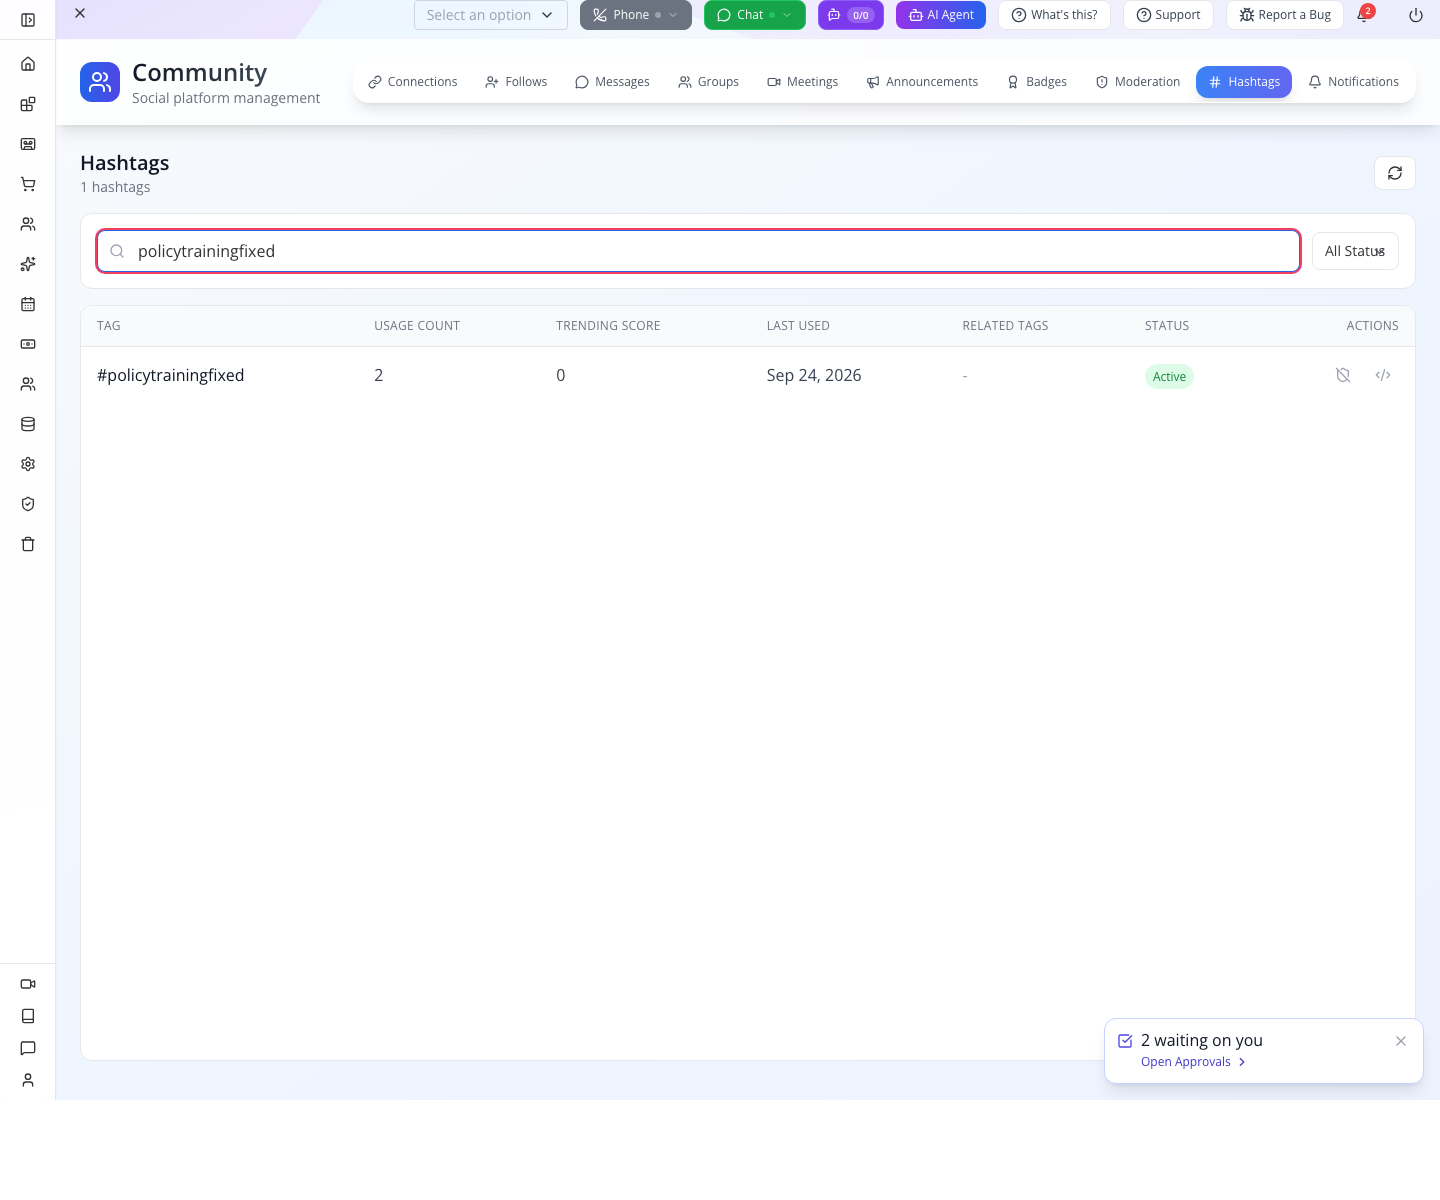Open the shopping cart sidebar icon
The image size is (1440, 1200).
[28, 184]
